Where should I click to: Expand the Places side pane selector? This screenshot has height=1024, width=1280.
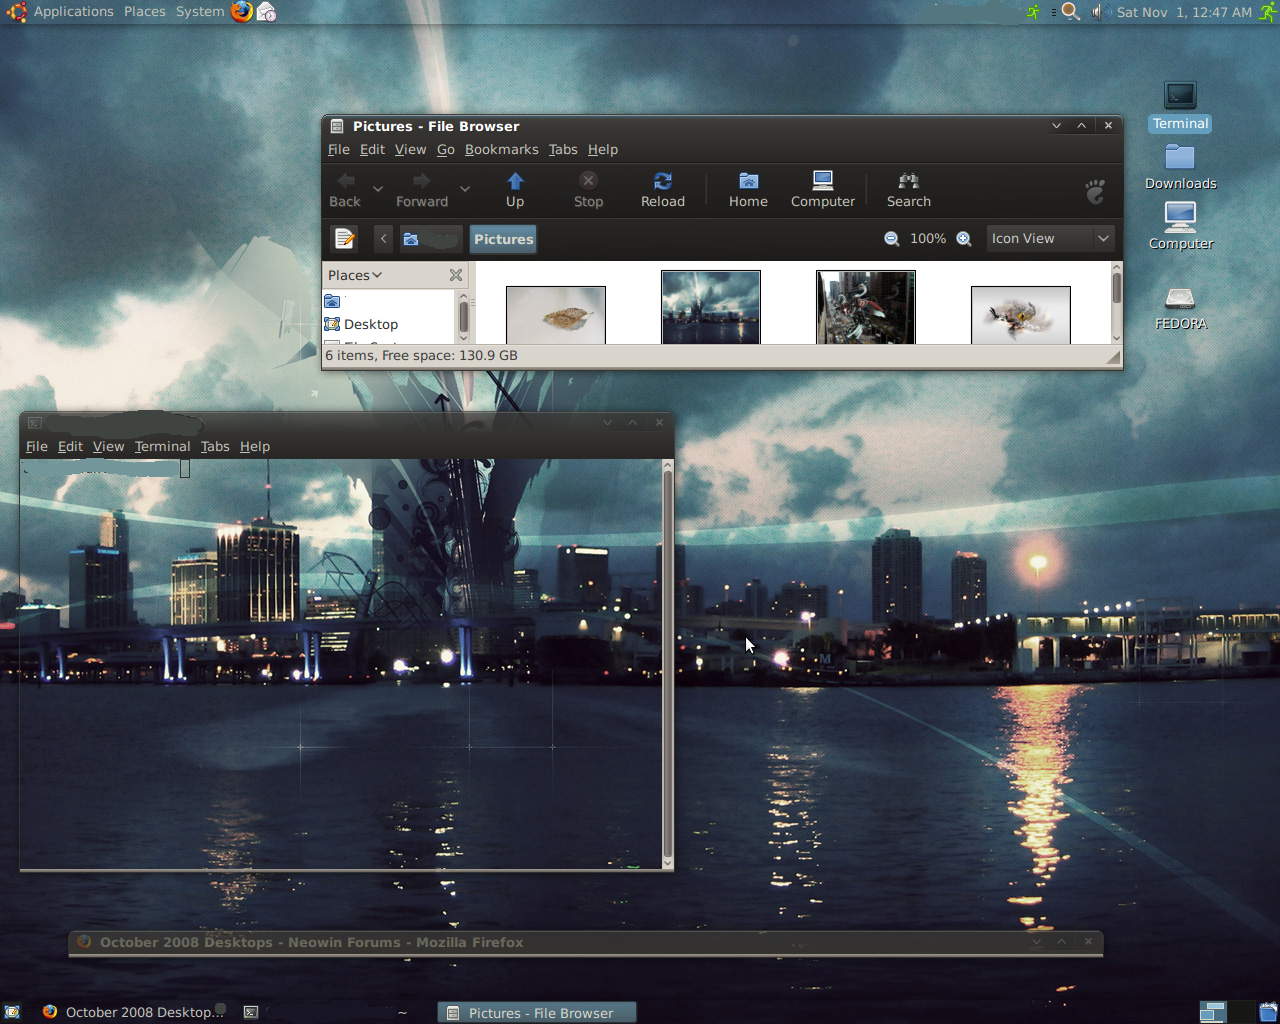355,275
